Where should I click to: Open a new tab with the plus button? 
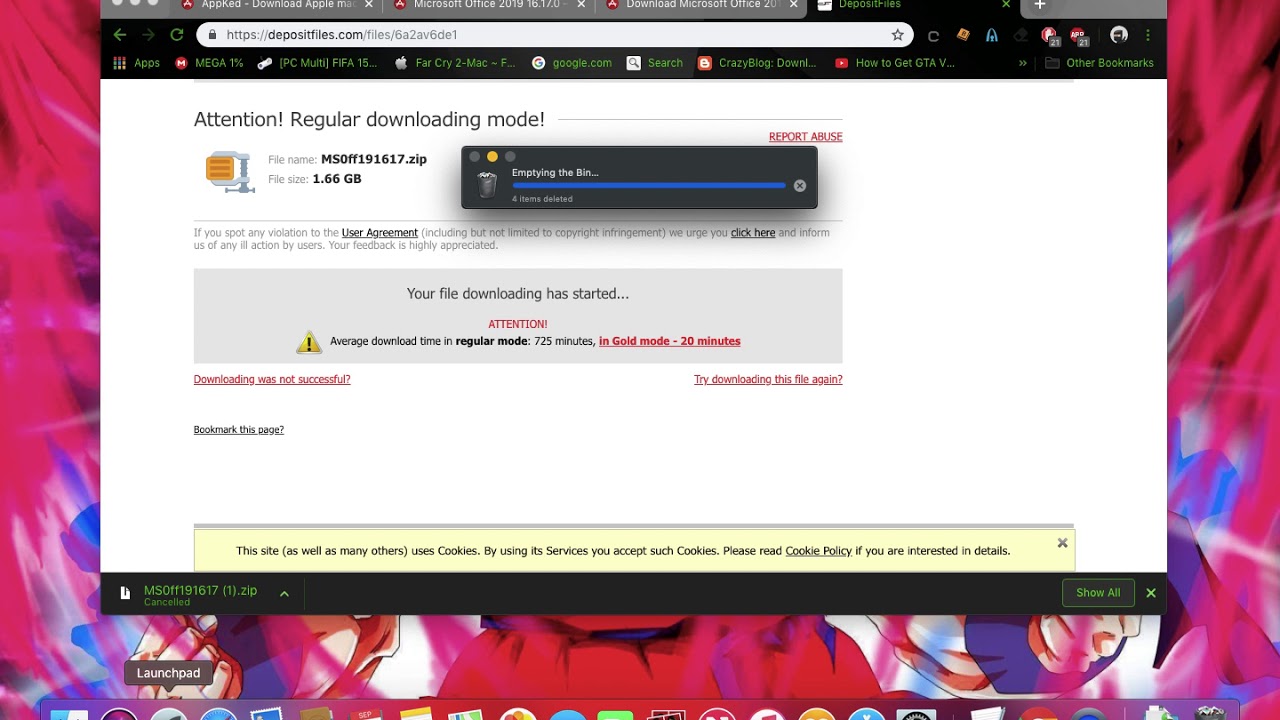tap(1039, 5)
